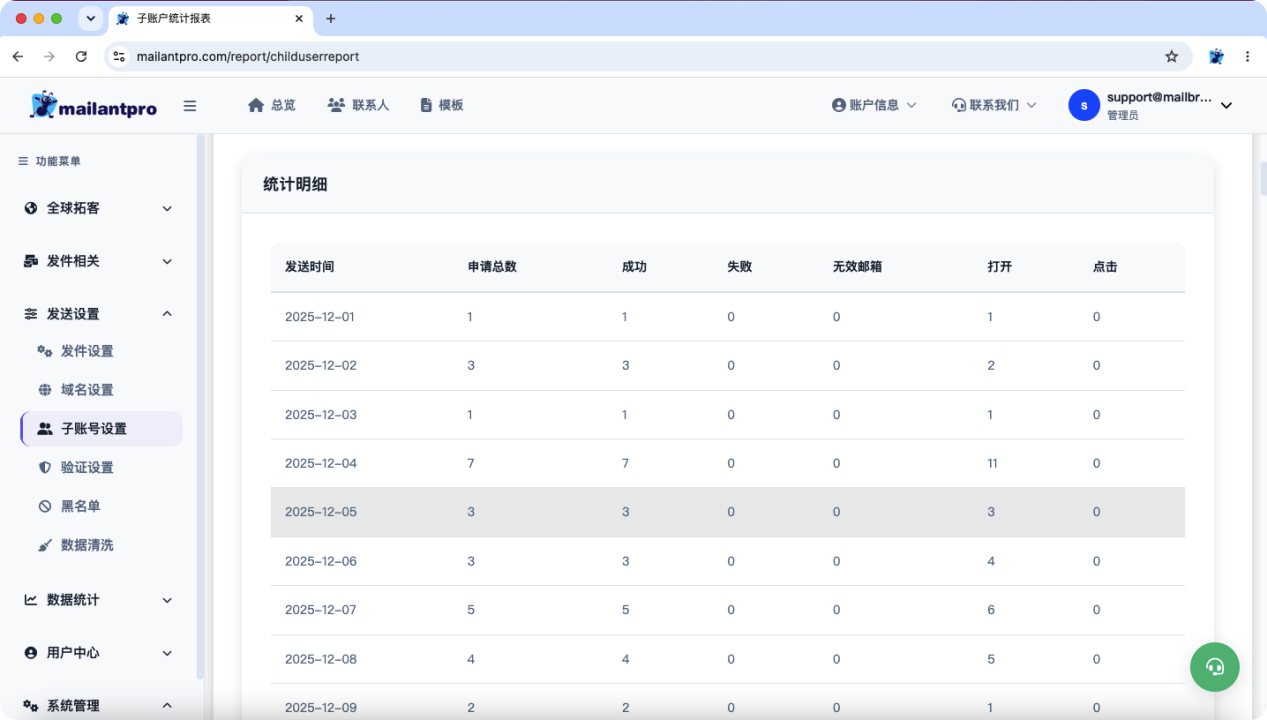
Task: Collapse the 发送设置 menu chevron
Action: pos(167,314)
